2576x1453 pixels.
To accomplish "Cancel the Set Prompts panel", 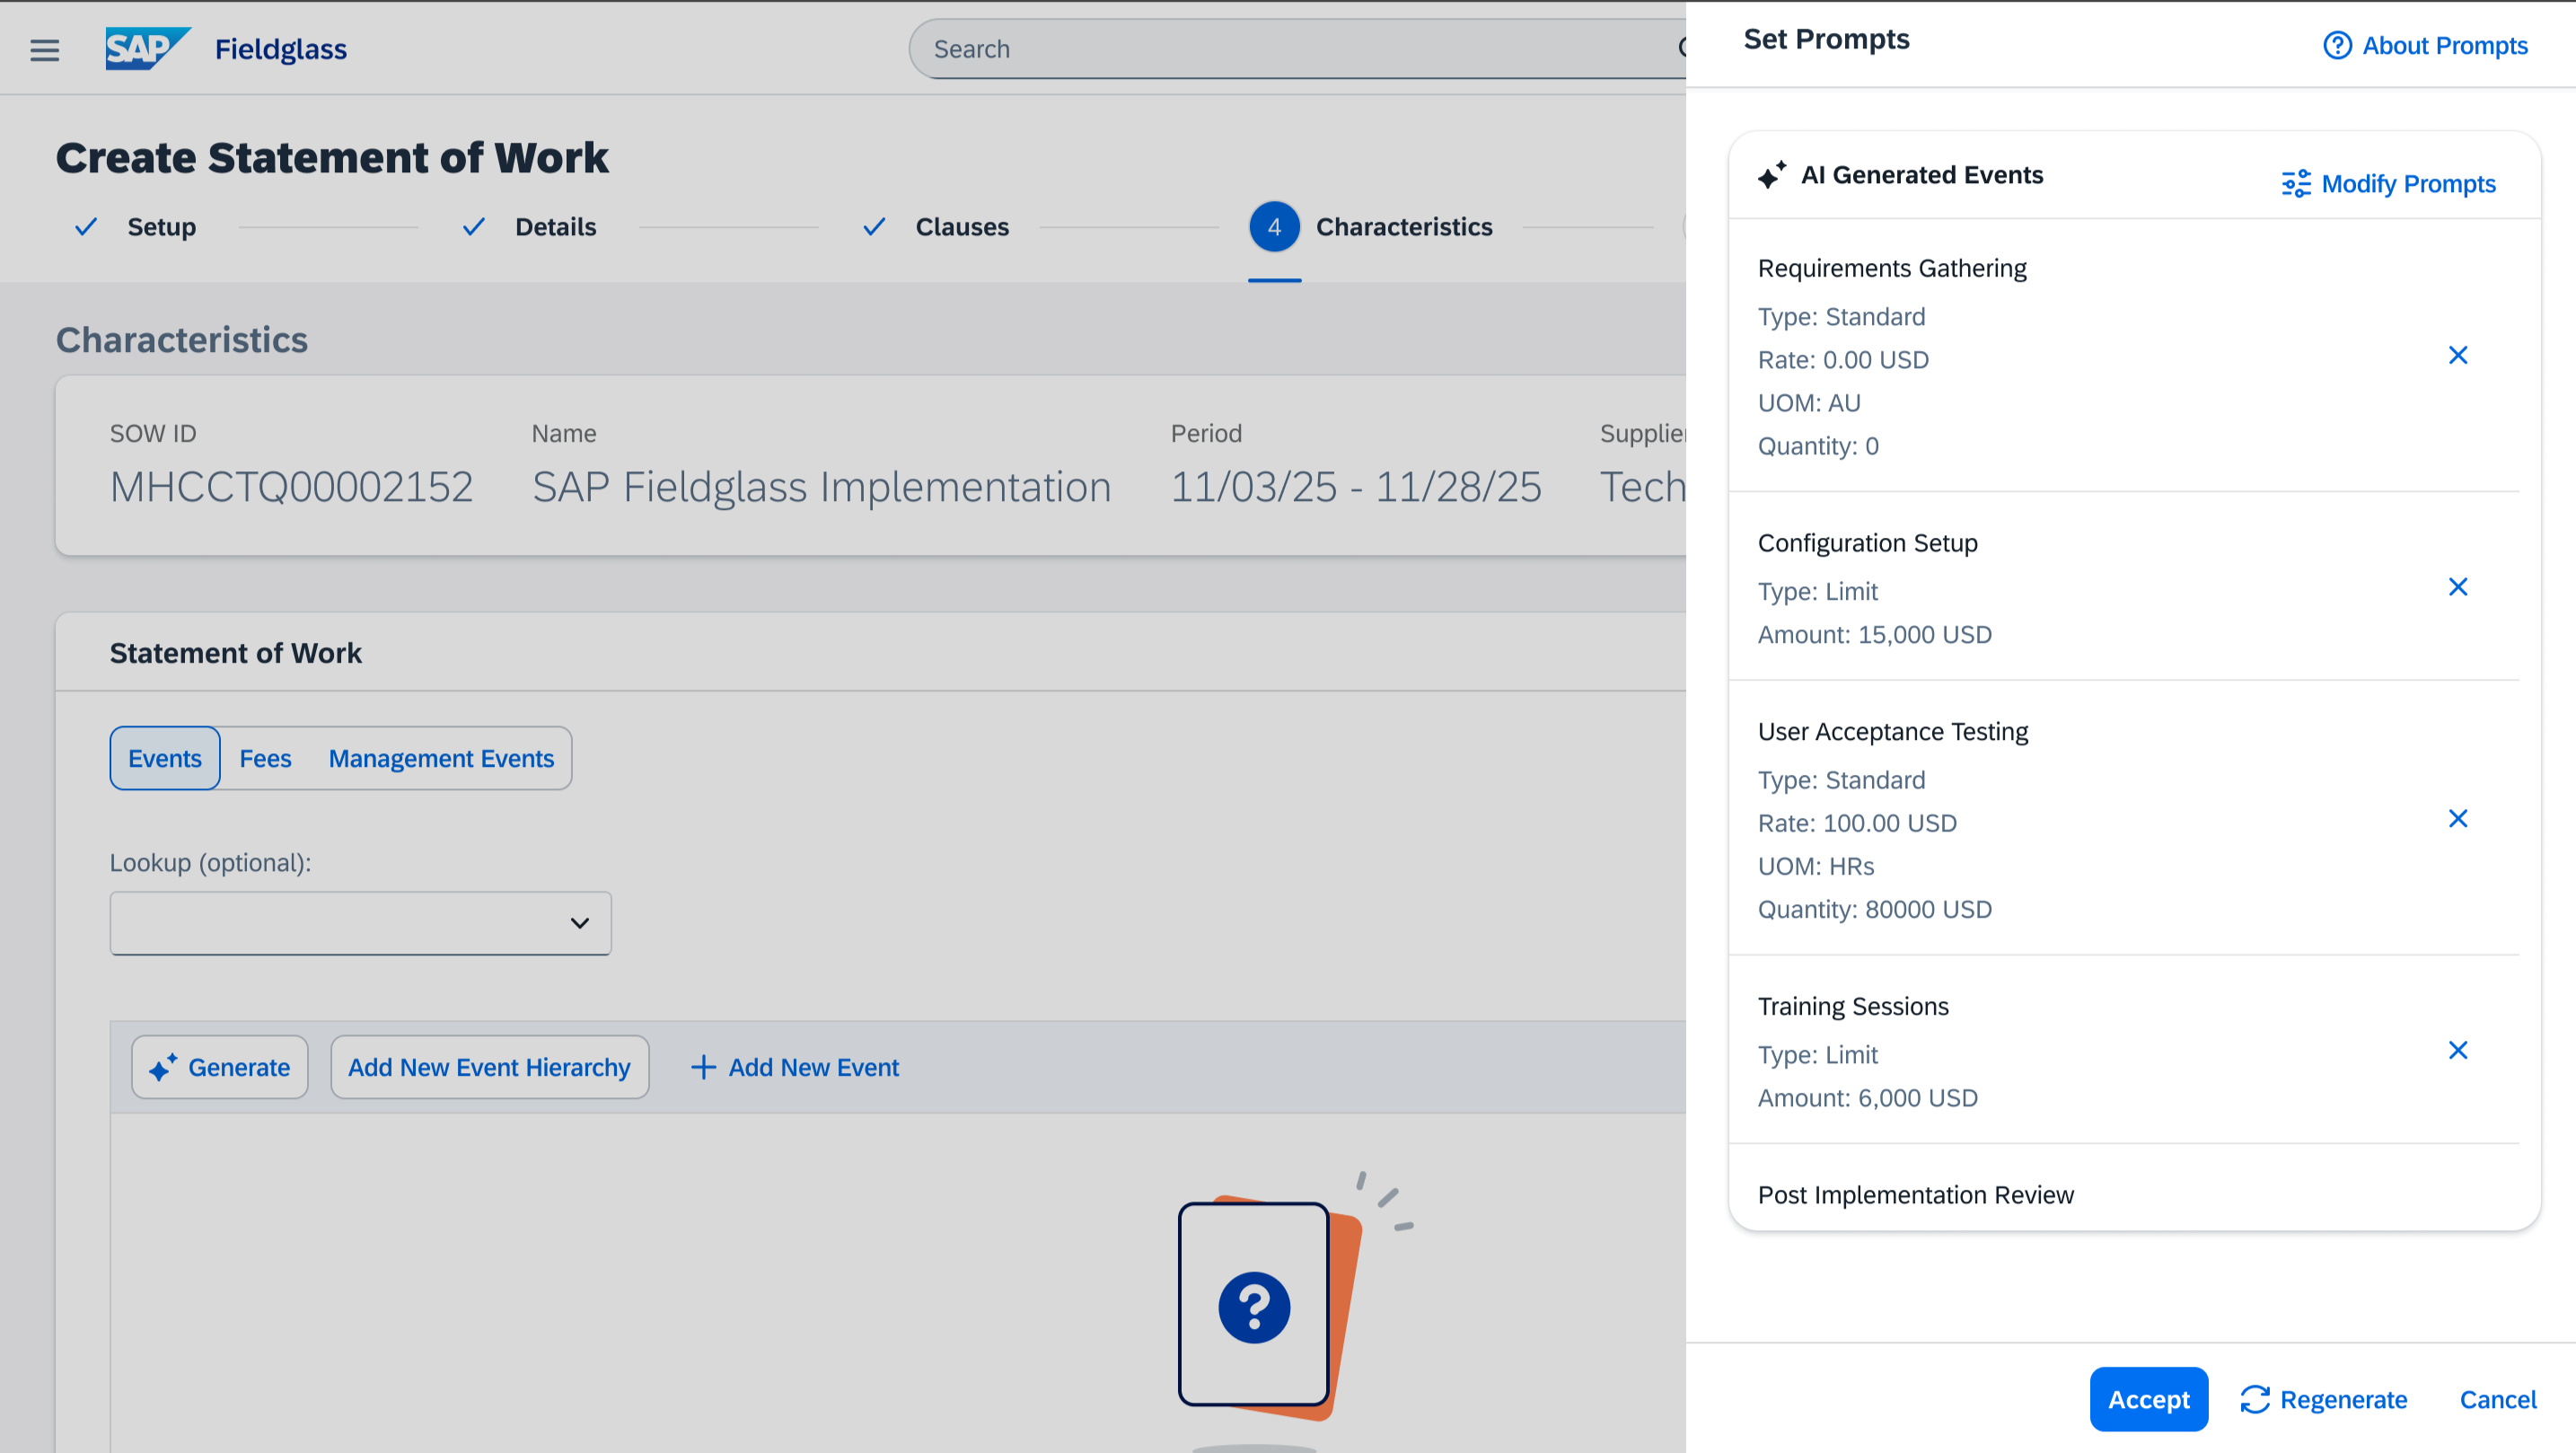I will 2497,1399.
